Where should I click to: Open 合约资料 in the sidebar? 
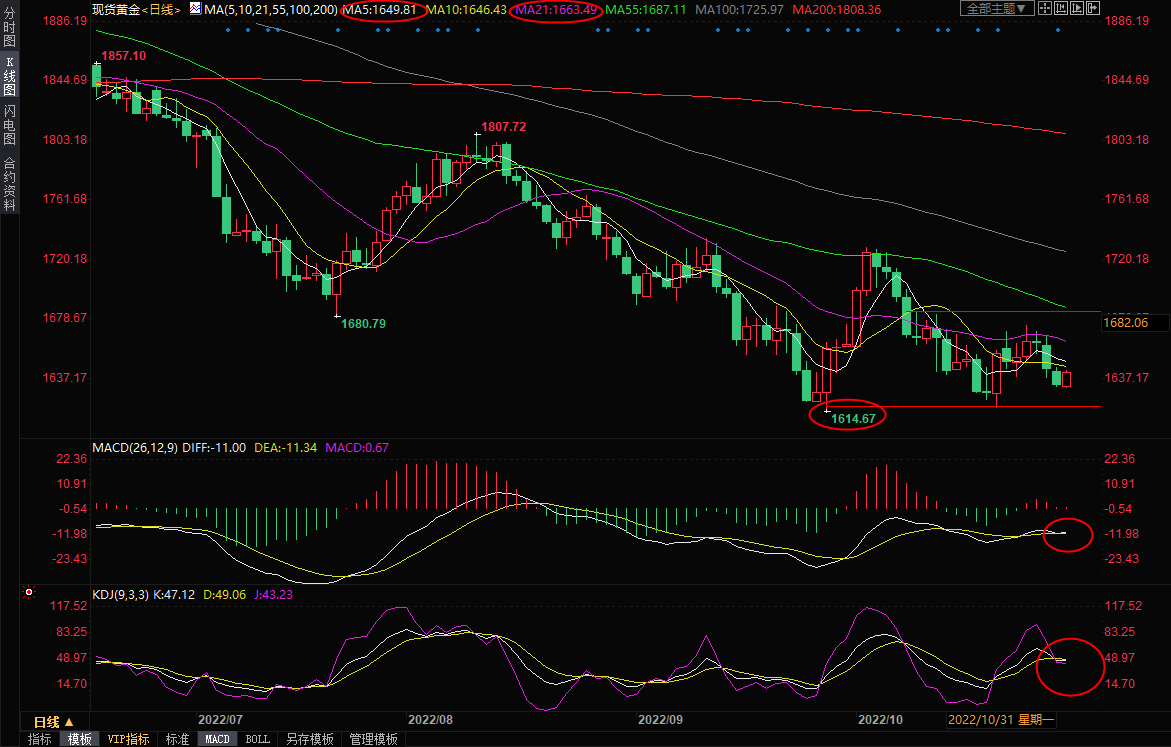(x=10, y=183)
